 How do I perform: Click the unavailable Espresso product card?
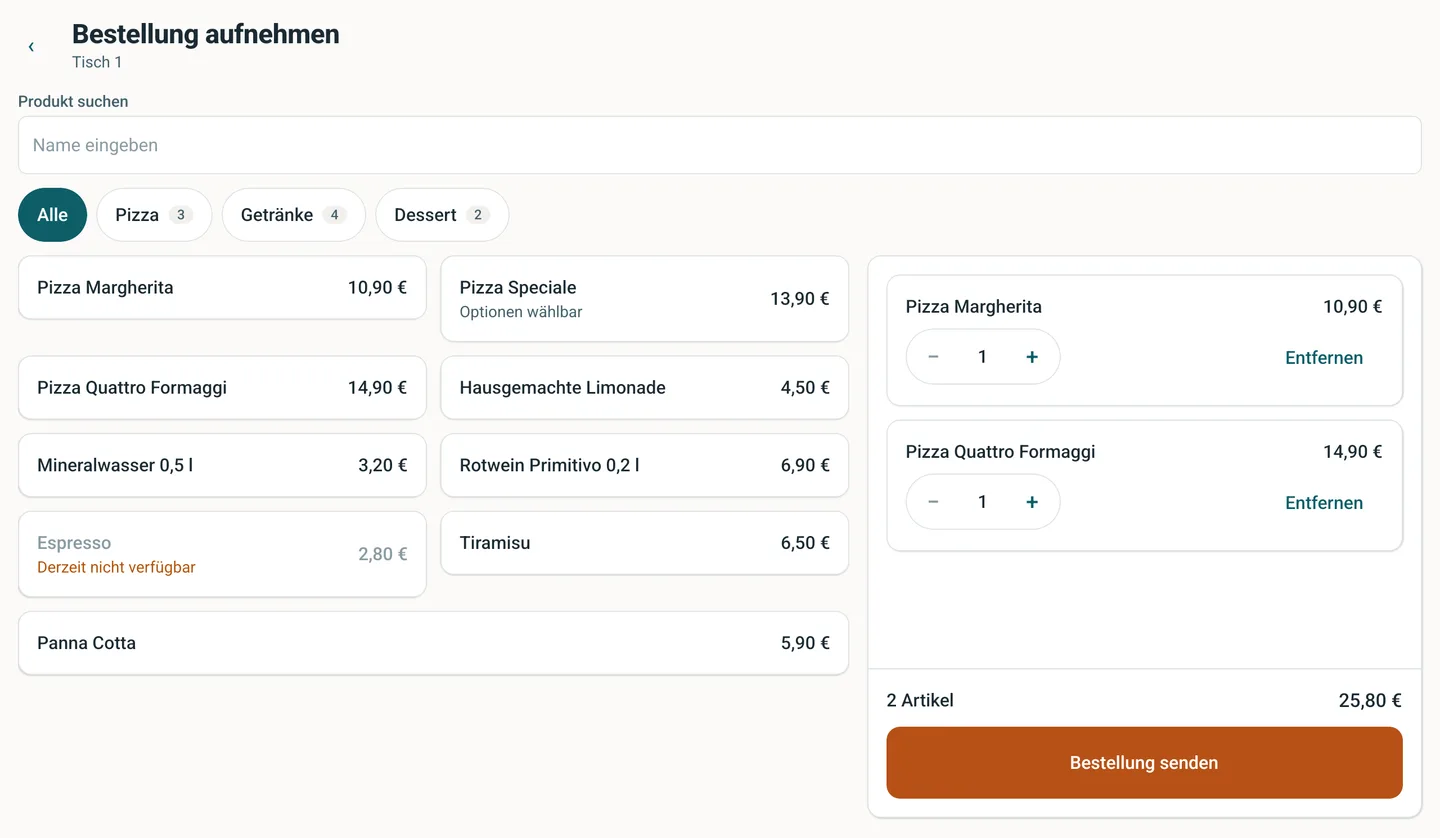point(222,554)
